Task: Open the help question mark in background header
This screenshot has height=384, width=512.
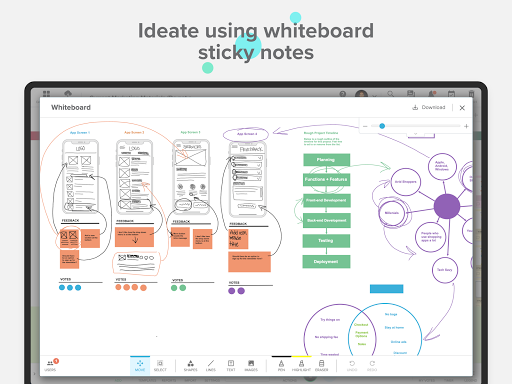Action: click(343, 94)
